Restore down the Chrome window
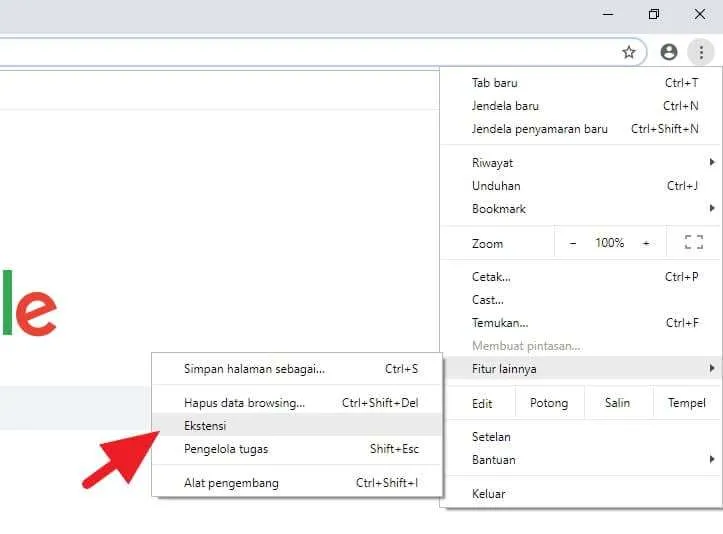The image size is (723, 534). (653, 14)
